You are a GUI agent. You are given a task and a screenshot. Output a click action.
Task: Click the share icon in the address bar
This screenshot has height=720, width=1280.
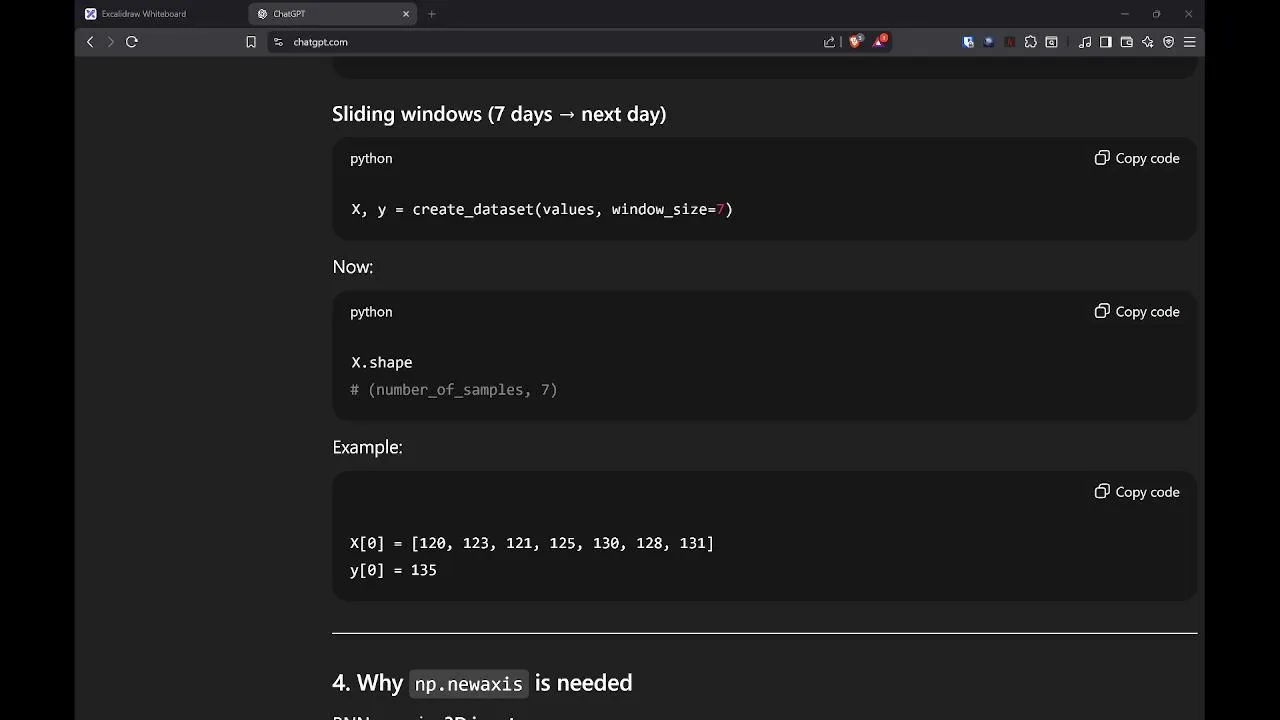coord(829,42)
